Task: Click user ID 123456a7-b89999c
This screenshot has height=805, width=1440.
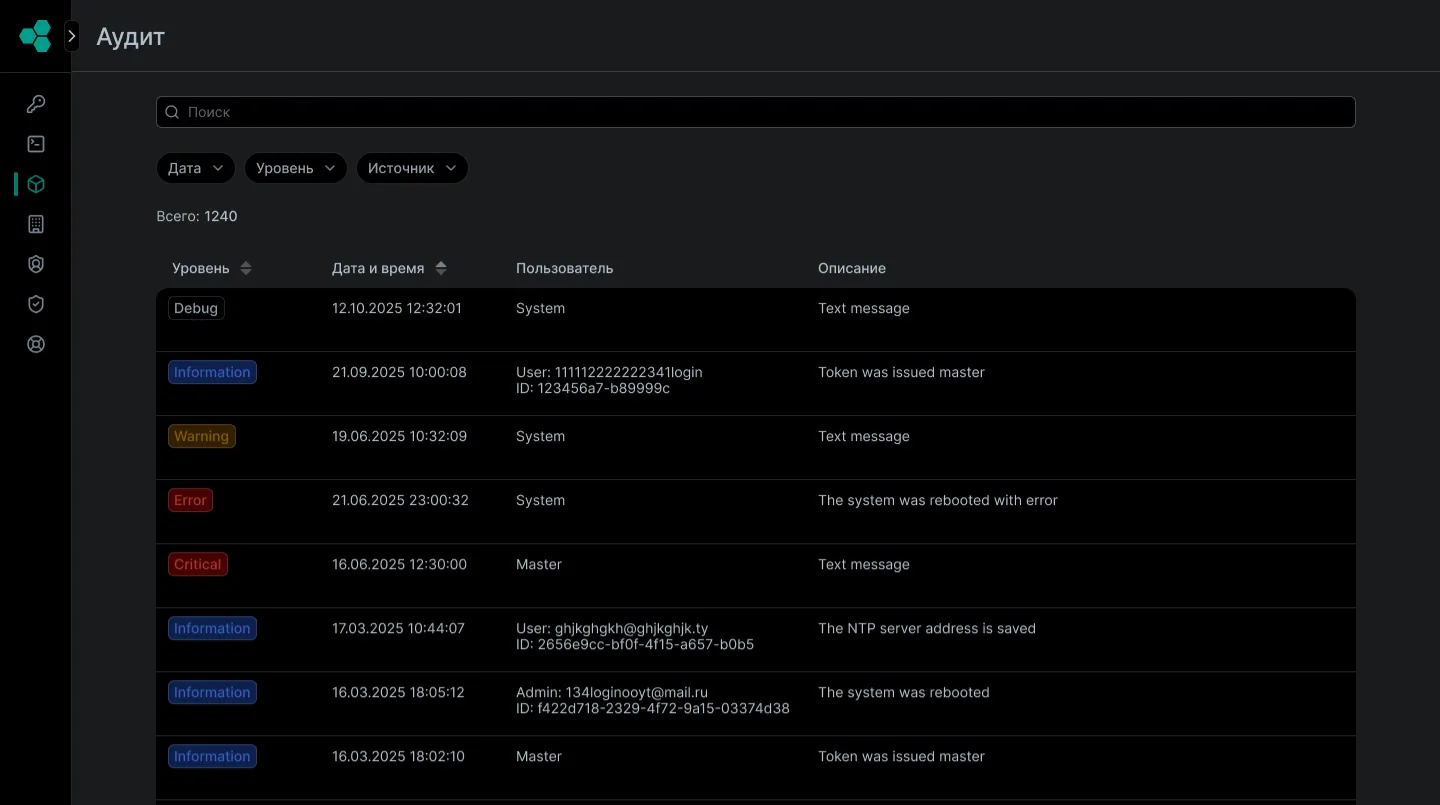Action: pos(593,389)
